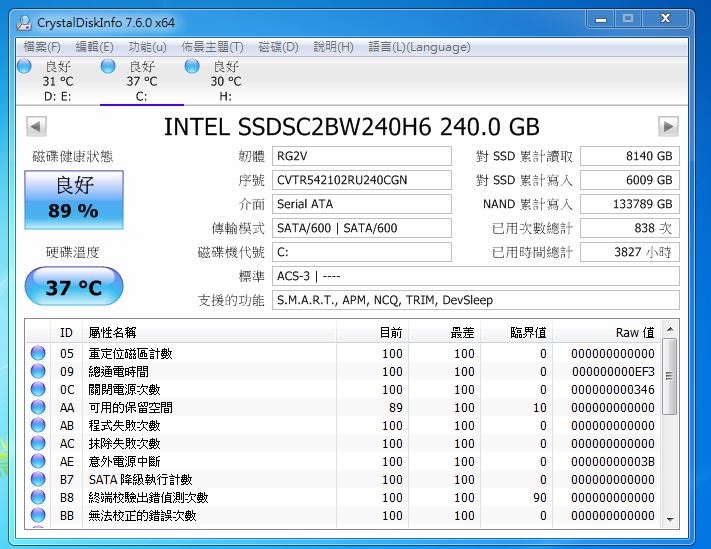Open the 語言(L)(Language) menu

click(419, 47)
